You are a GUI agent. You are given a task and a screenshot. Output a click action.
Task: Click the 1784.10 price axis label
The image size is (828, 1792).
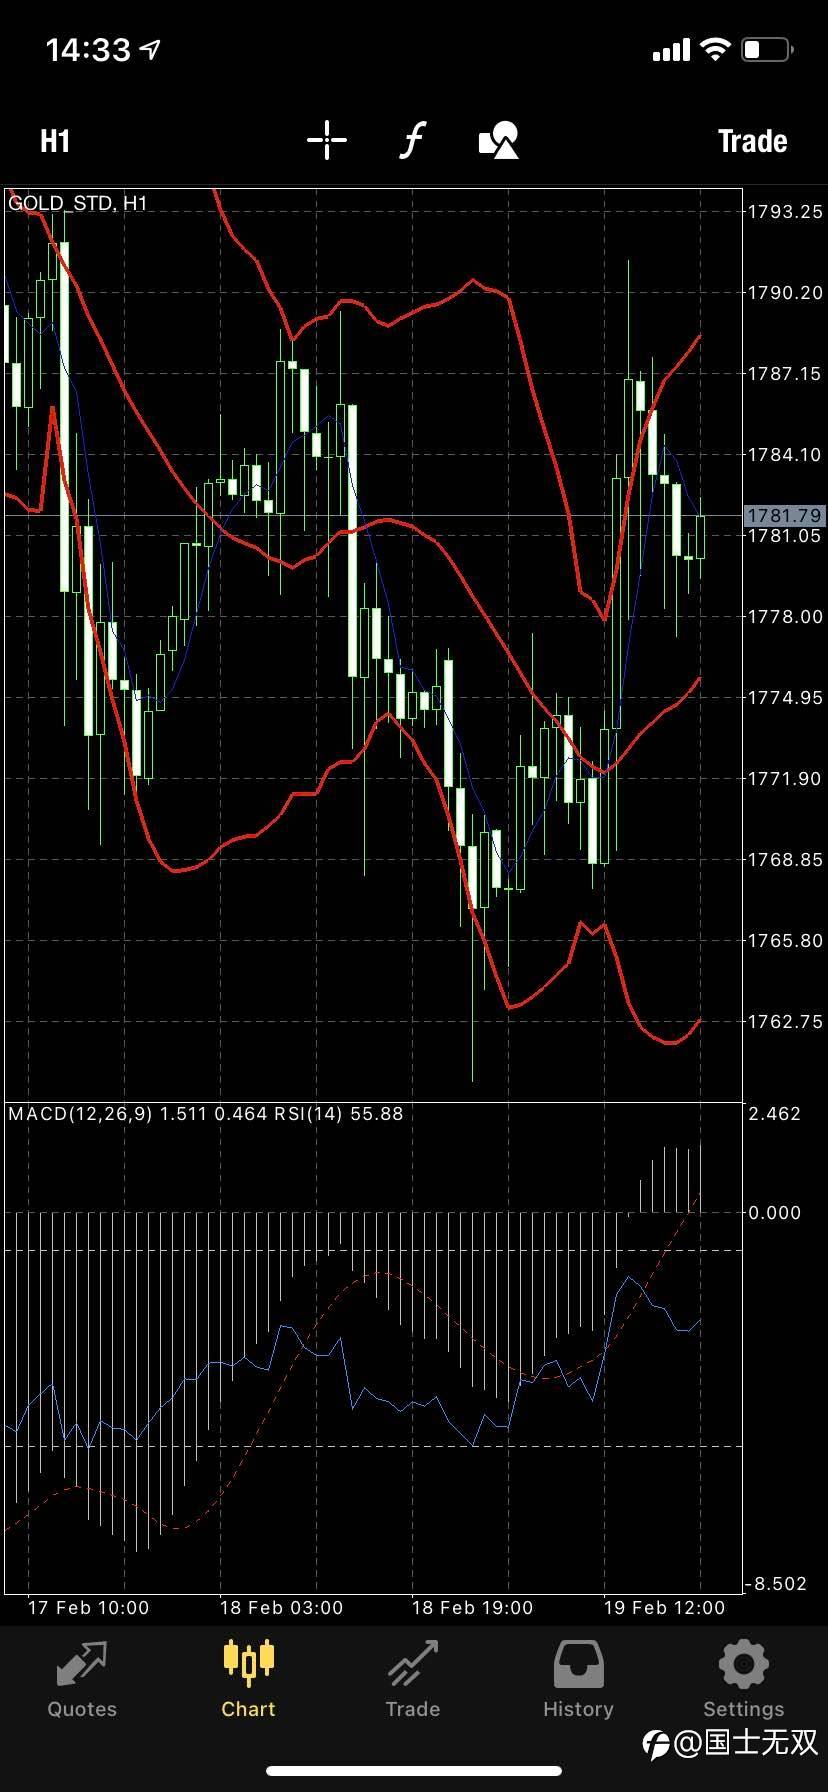click(785, 454)
